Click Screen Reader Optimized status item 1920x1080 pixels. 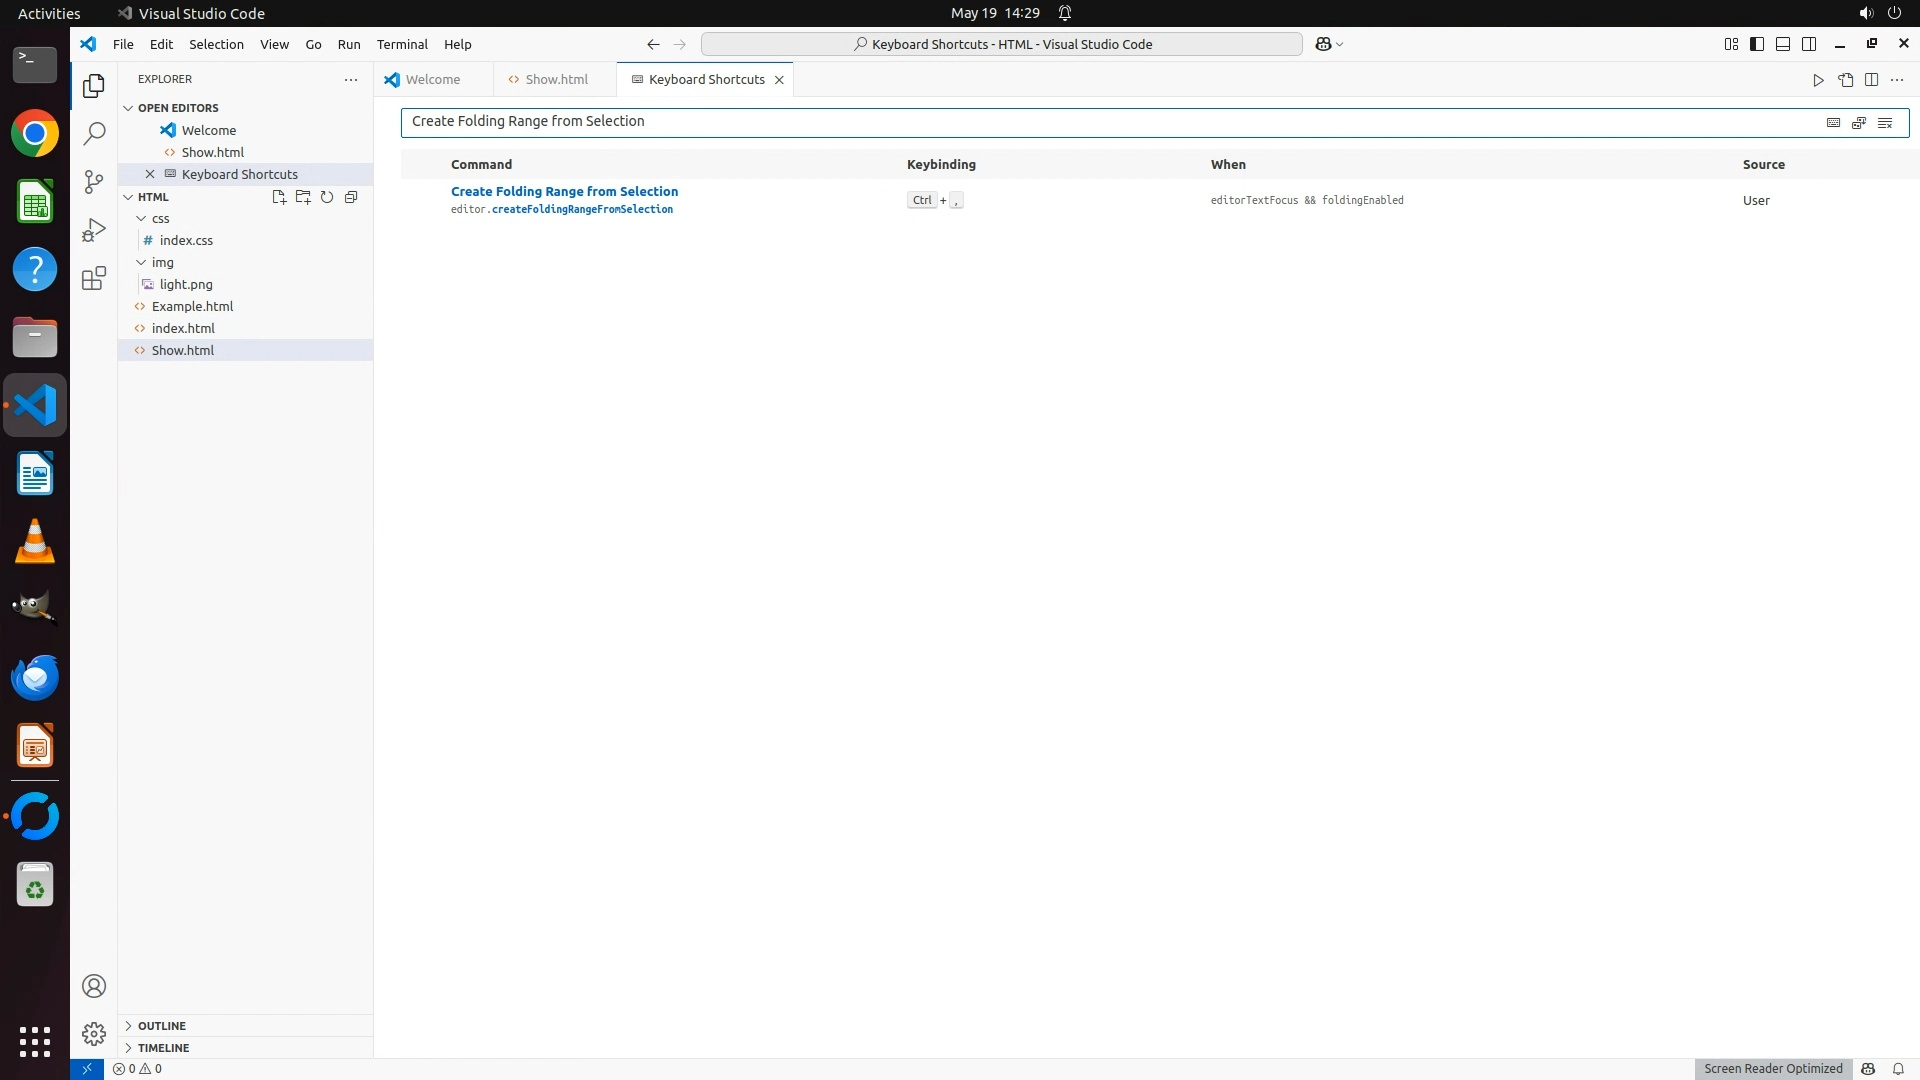click(x=1773, y=1069)
